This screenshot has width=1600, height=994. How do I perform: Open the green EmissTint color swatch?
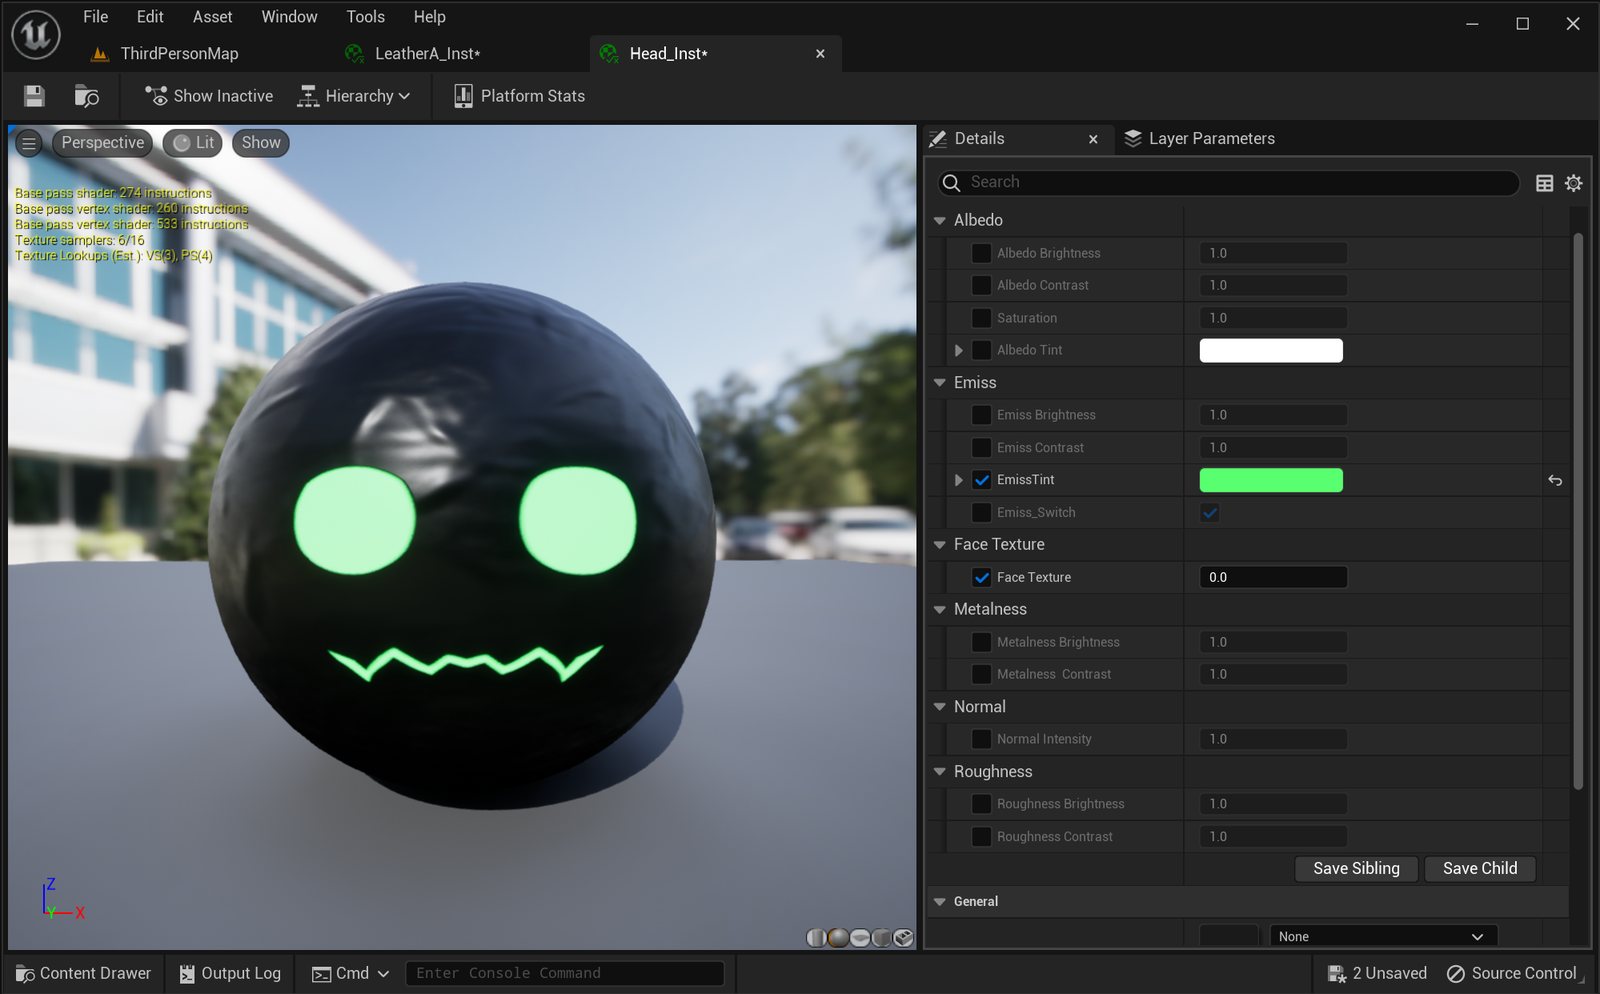click(1271, 481)
